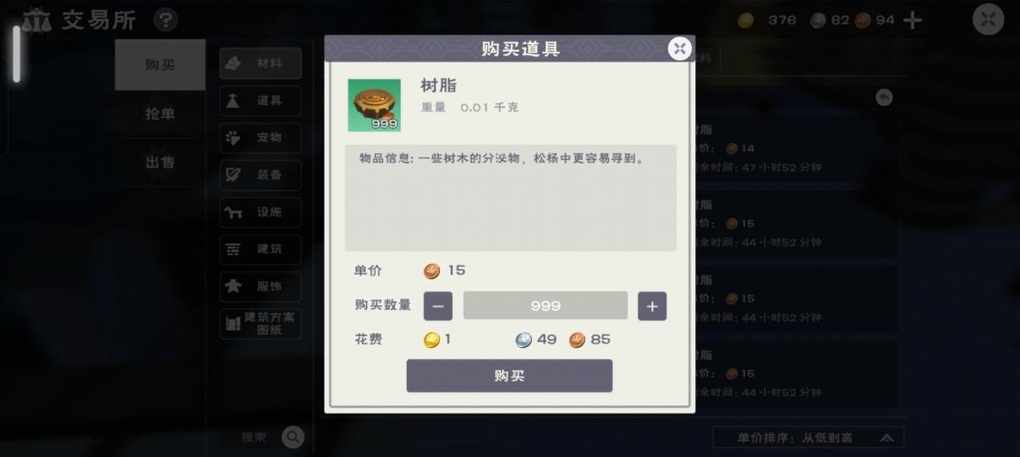
Task: Add currency with the top plus icon
Action: [x=913, y=20]
